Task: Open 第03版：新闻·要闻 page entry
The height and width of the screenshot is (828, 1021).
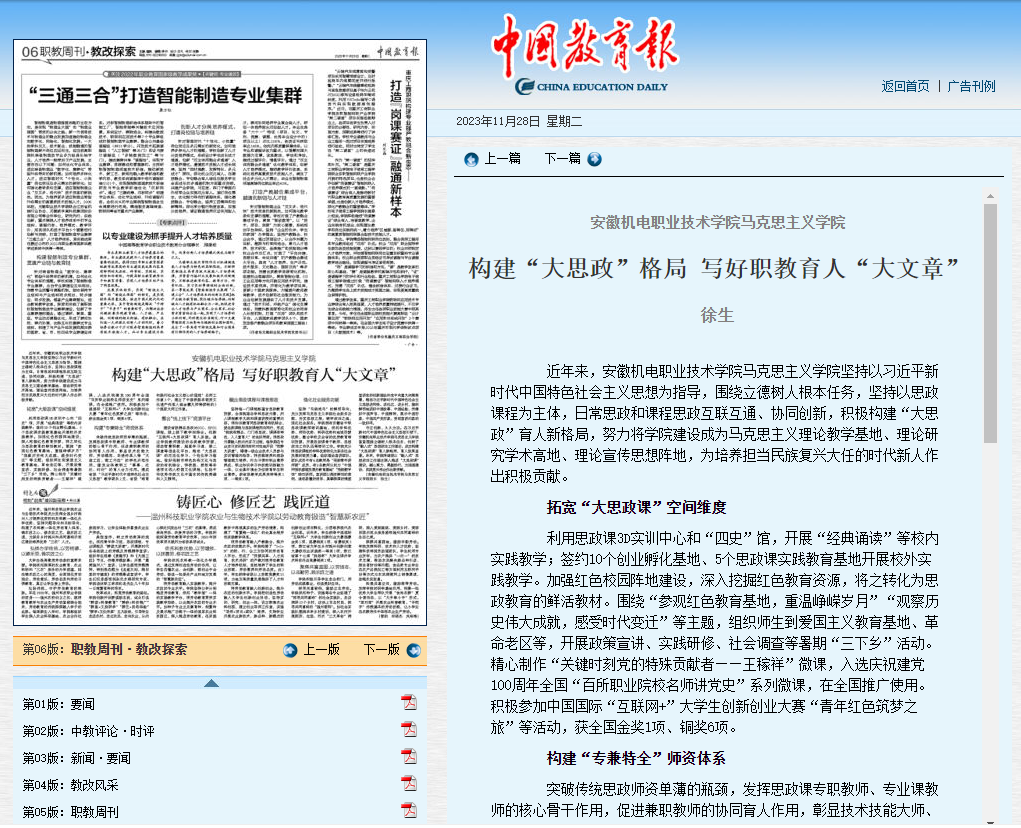Action: tap(77, 758)
